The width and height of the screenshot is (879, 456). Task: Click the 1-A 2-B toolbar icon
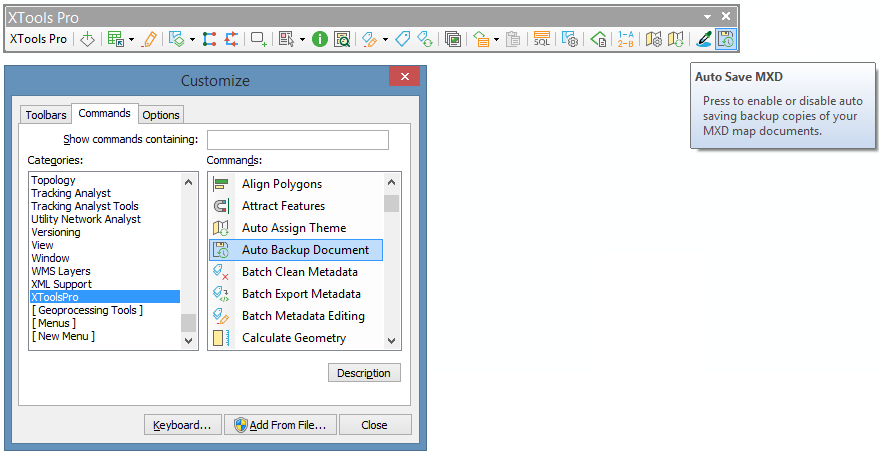(x=626, y=39)
